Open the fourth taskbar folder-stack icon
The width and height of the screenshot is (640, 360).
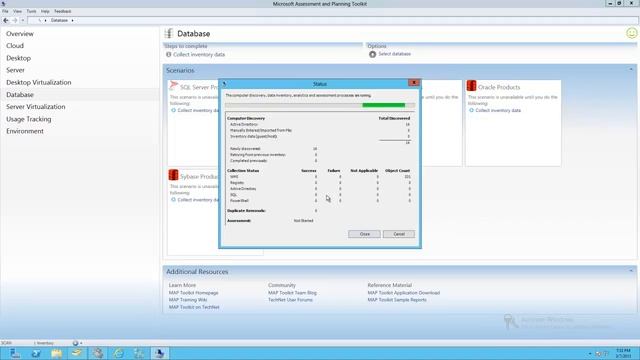point(77,353)
